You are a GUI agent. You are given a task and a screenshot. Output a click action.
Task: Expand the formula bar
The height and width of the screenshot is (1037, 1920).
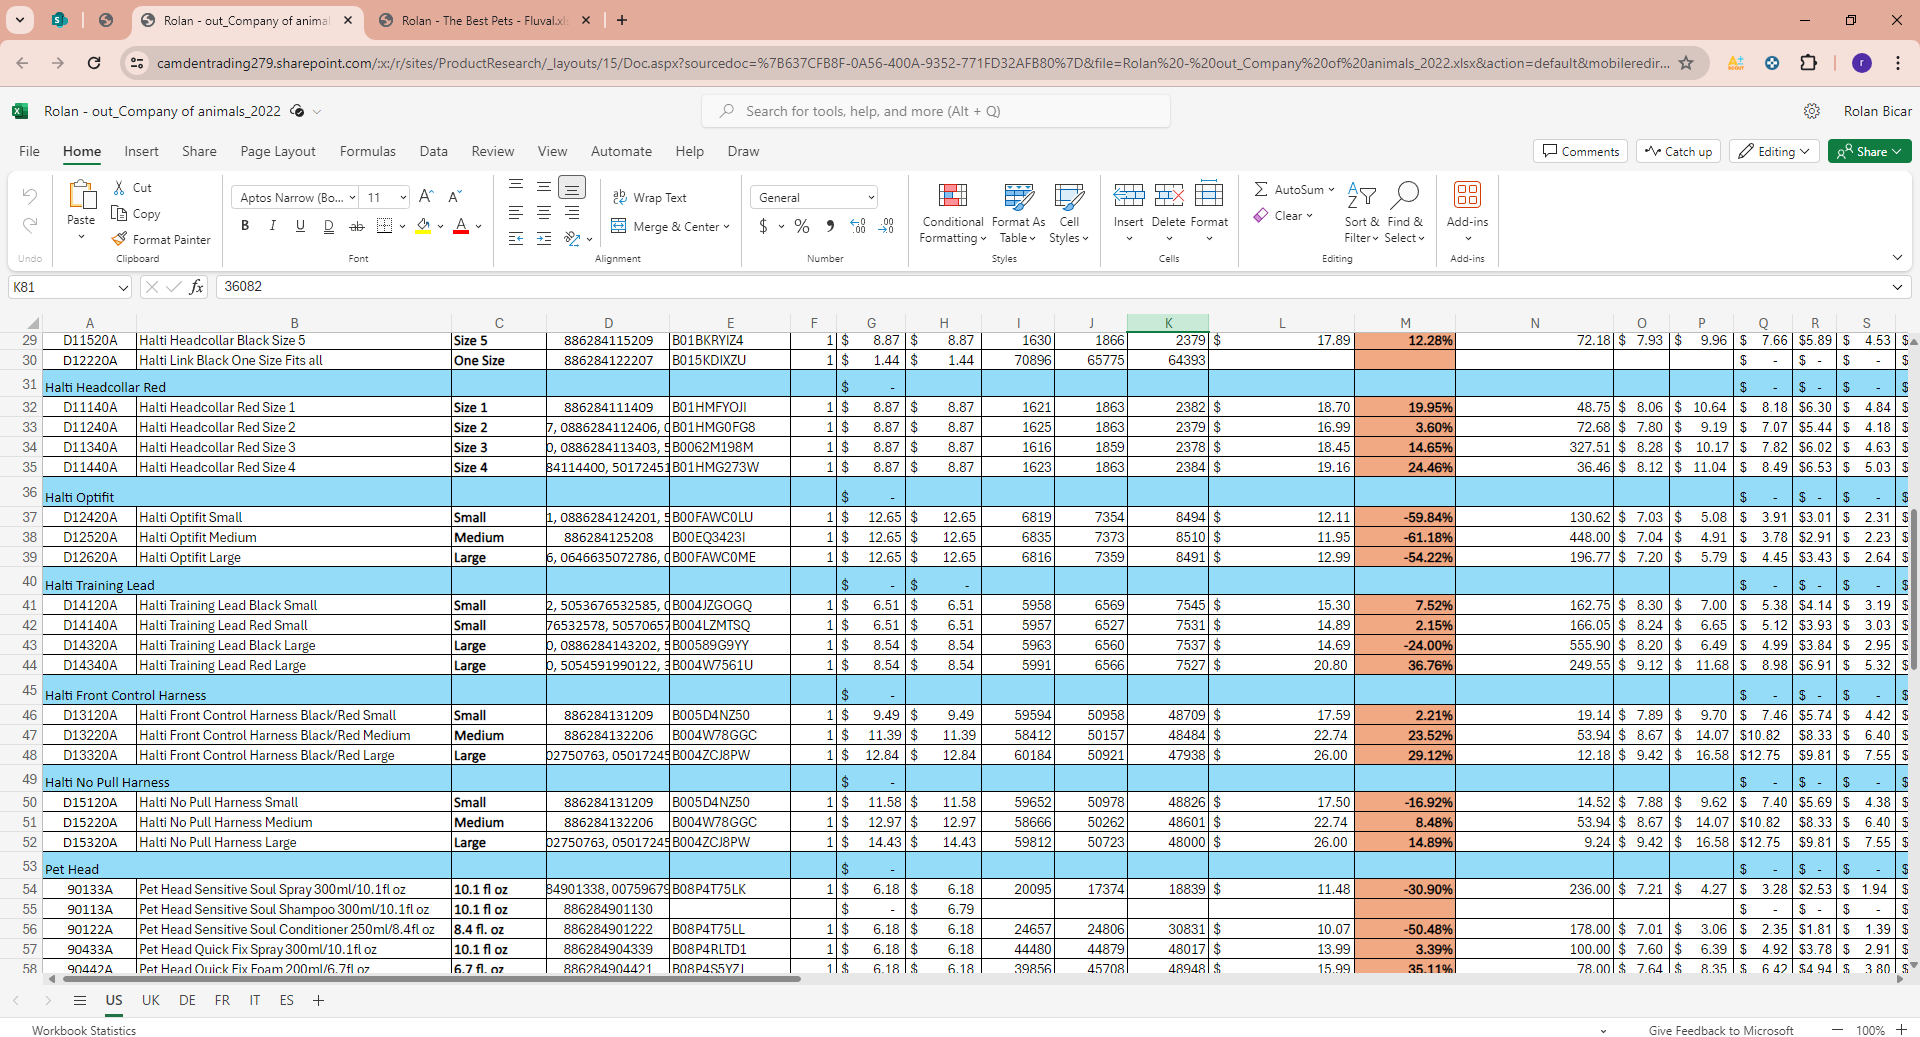[1897, 287]
